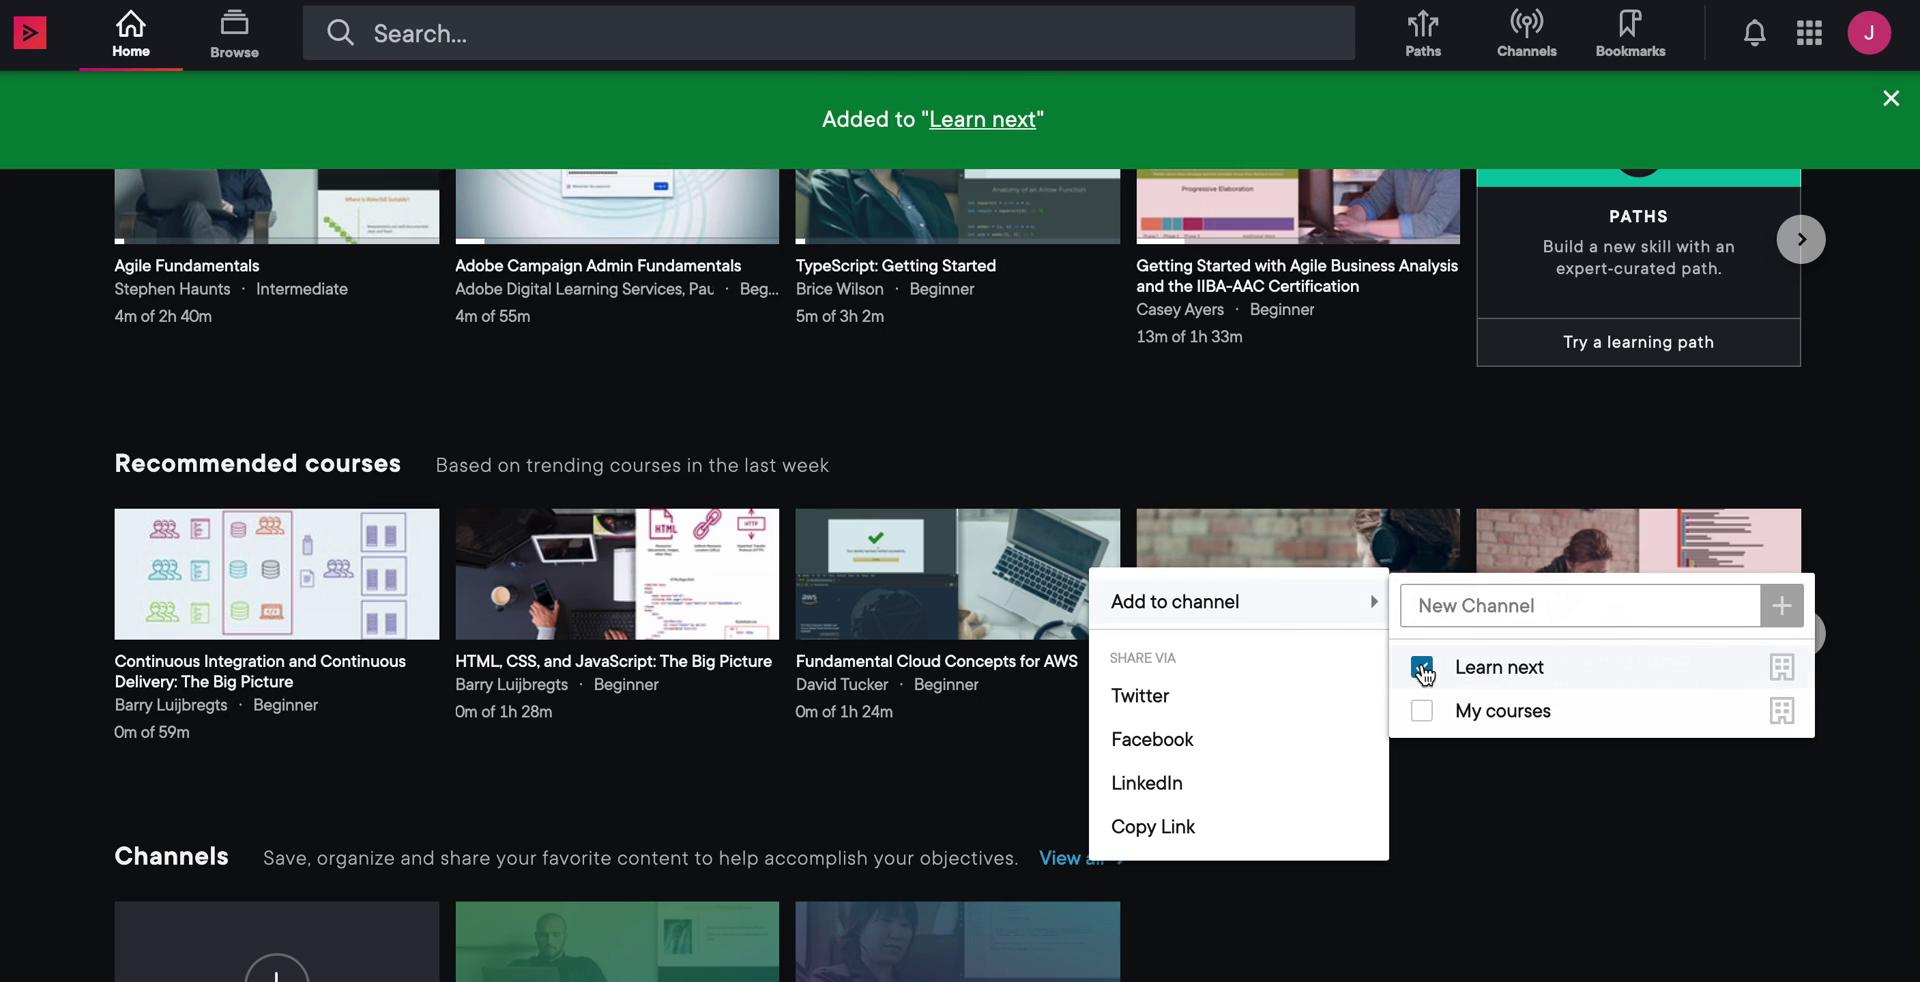Click the Pluralsight logo icon
This screenshot has height=982, width=1920.
30,33
